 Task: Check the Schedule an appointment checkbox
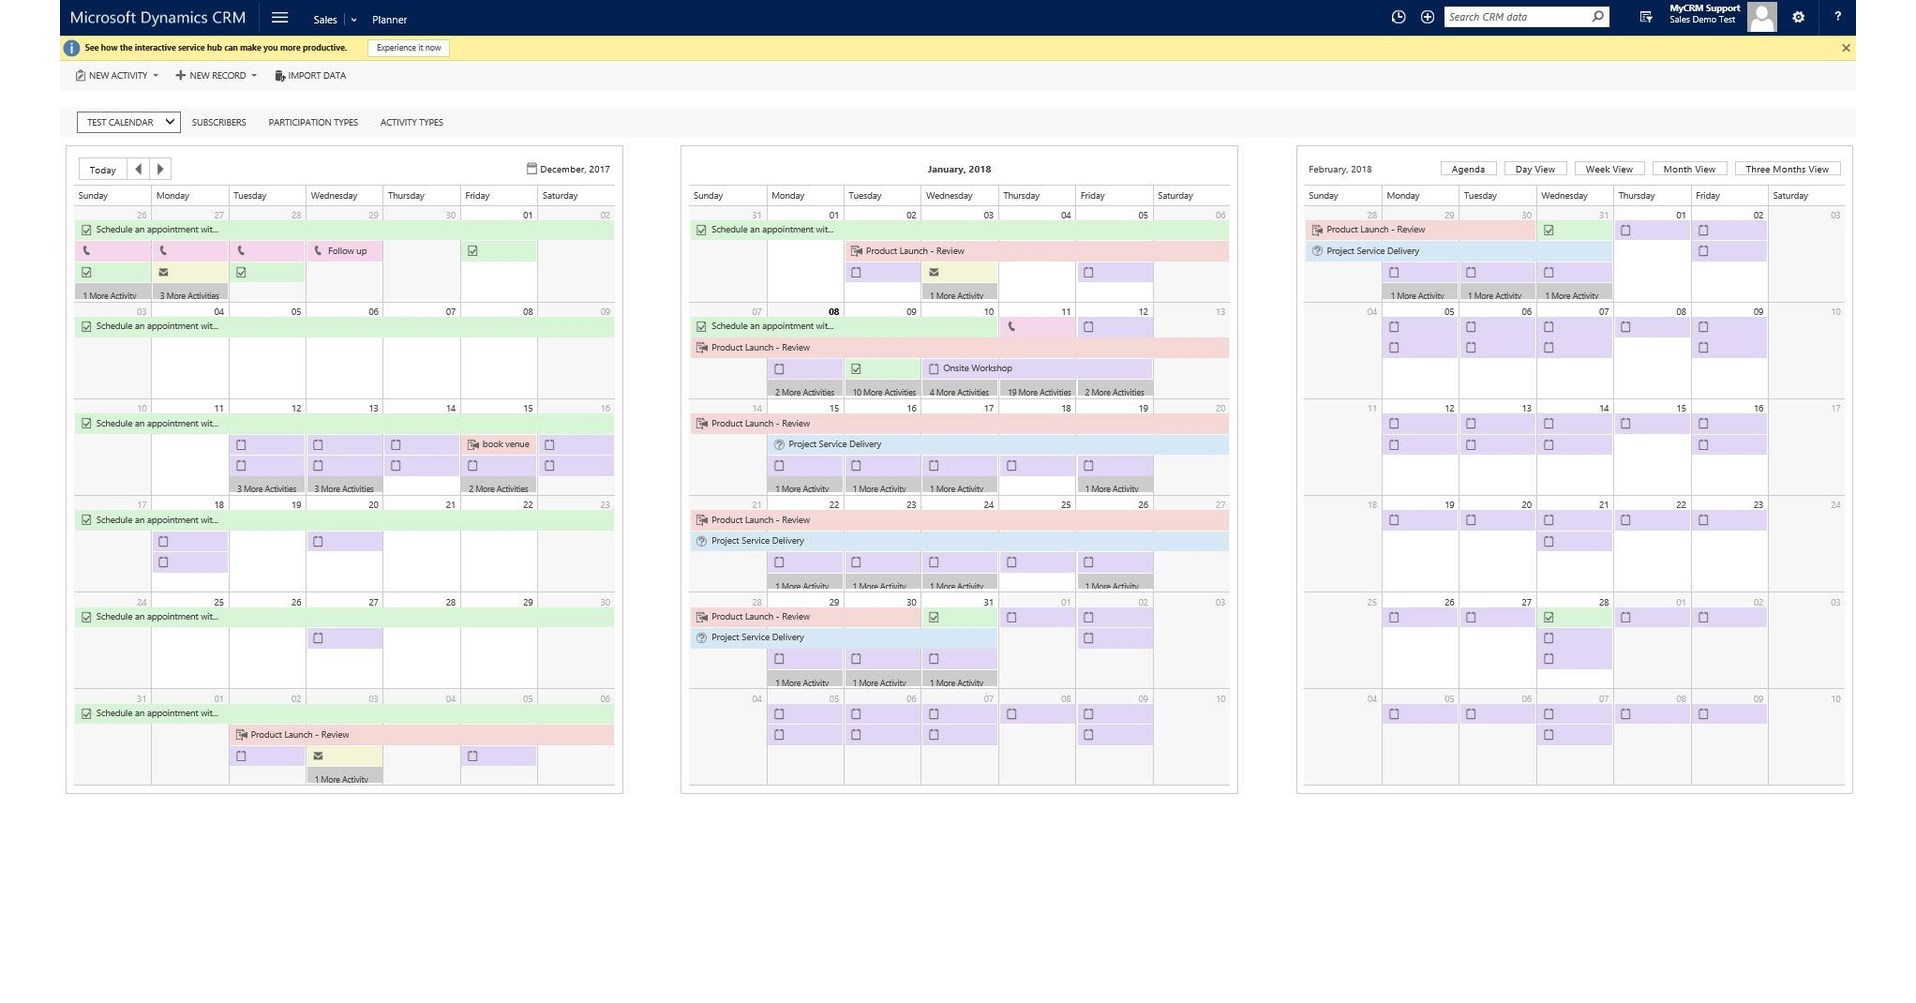(86, 229)
